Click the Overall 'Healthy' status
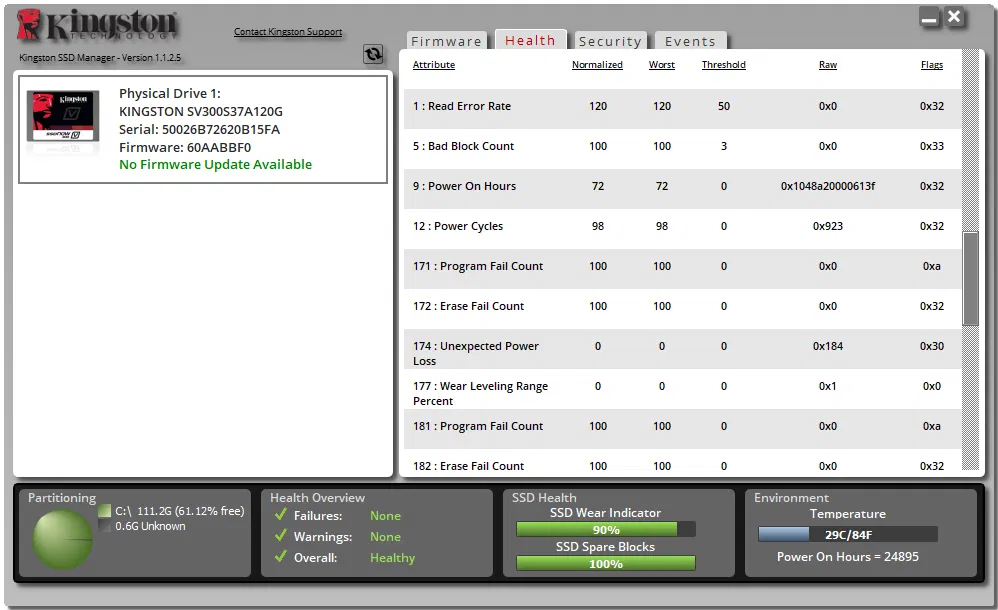998x610 pixels. (392, 558)
